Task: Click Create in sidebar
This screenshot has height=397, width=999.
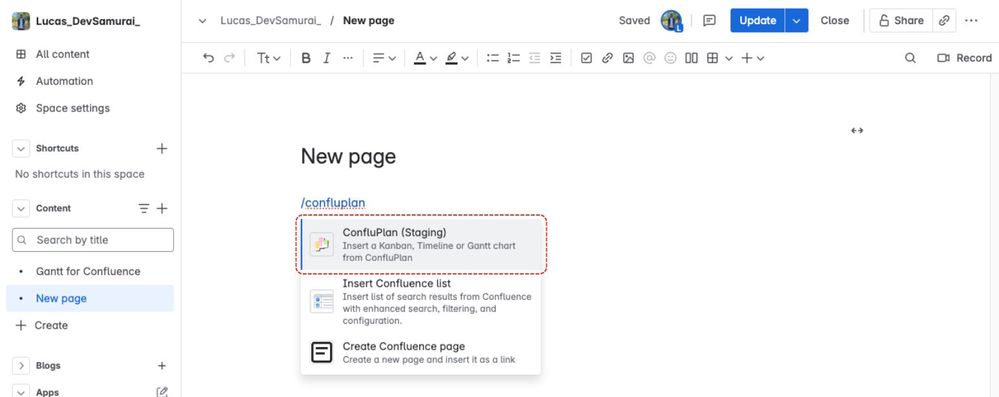Action: point(42,325)
